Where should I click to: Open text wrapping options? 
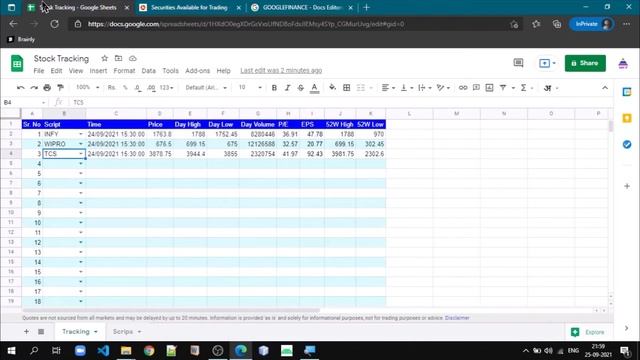[x=424, y=88]
